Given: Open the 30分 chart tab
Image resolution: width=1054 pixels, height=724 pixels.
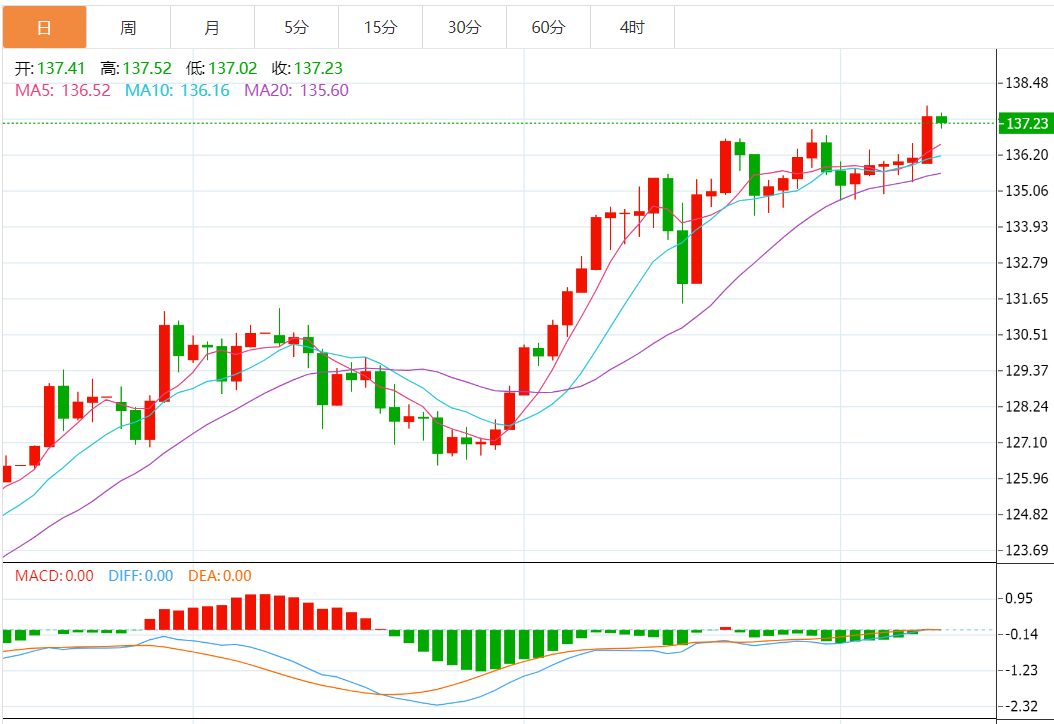Looking at the screenshot, I should pyautogui.click(x=464, y=28).
